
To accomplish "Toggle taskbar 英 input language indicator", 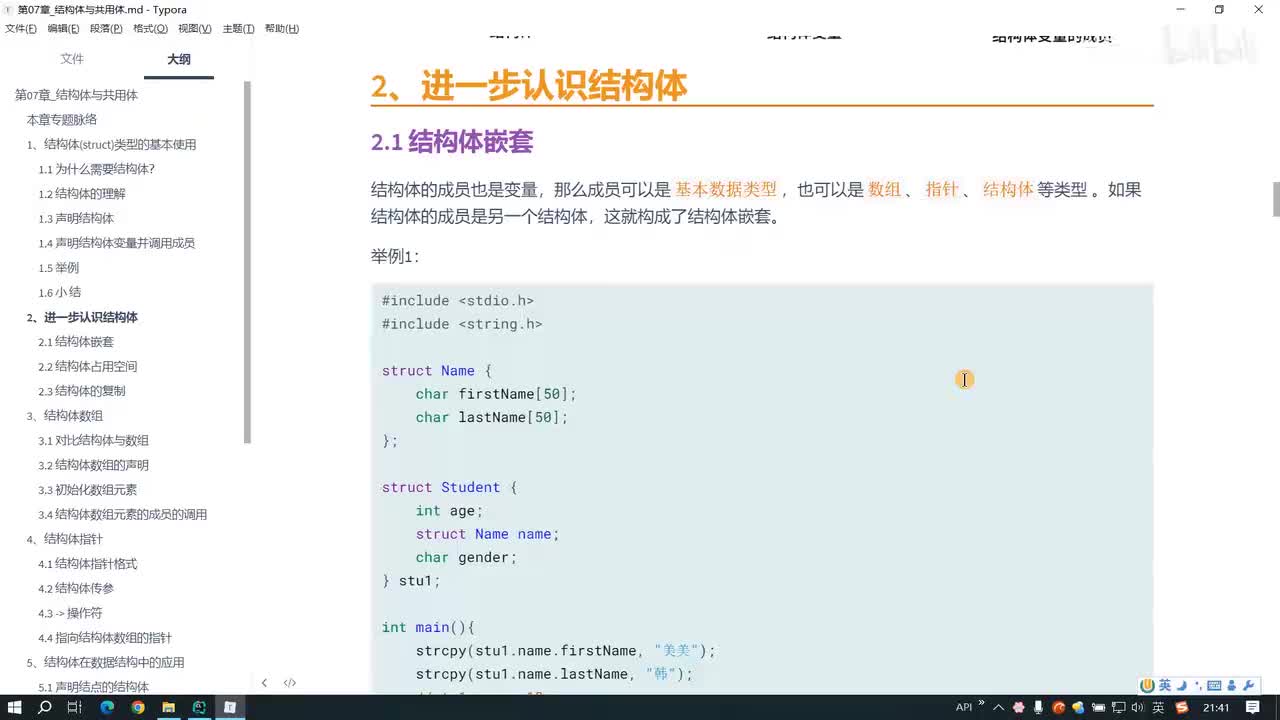I will 1158,708.
